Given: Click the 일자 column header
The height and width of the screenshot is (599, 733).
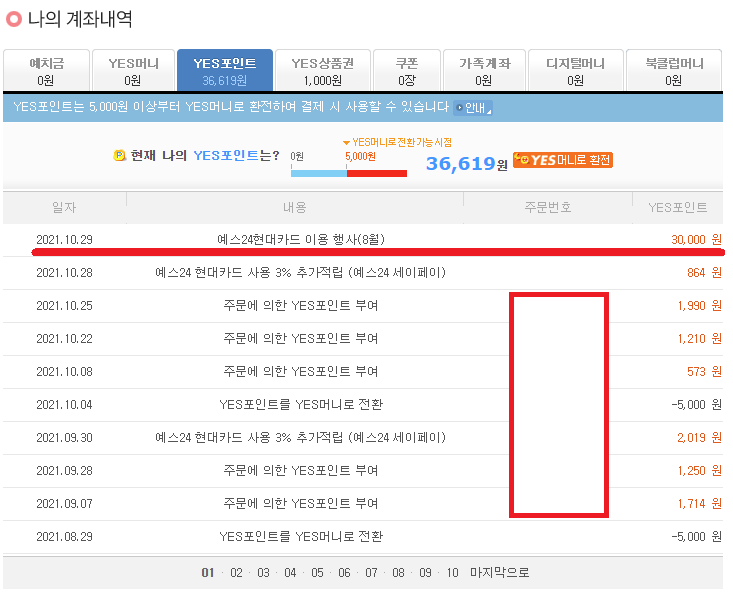Looking at the screenshot, I should pyautogui.click(x=65, y=207).
